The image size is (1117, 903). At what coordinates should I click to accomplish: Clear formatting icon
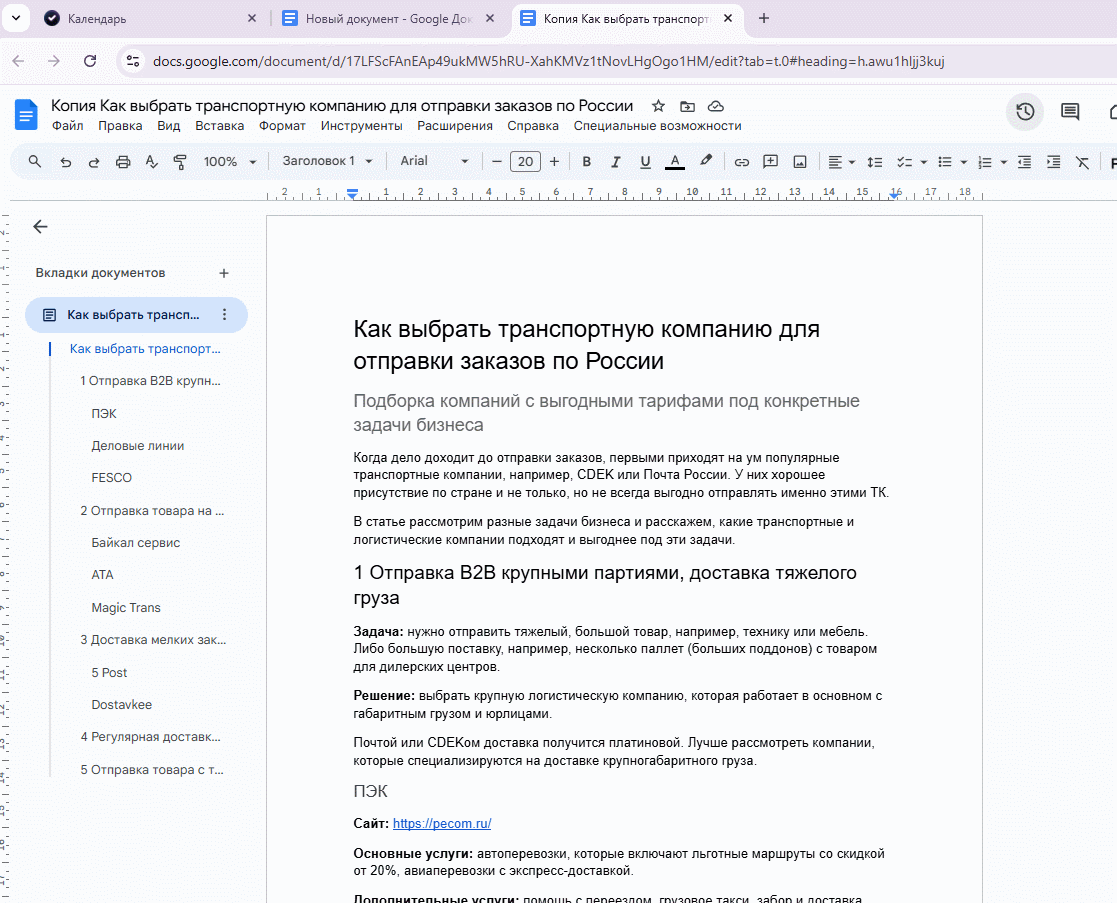tap(1082, 162)
